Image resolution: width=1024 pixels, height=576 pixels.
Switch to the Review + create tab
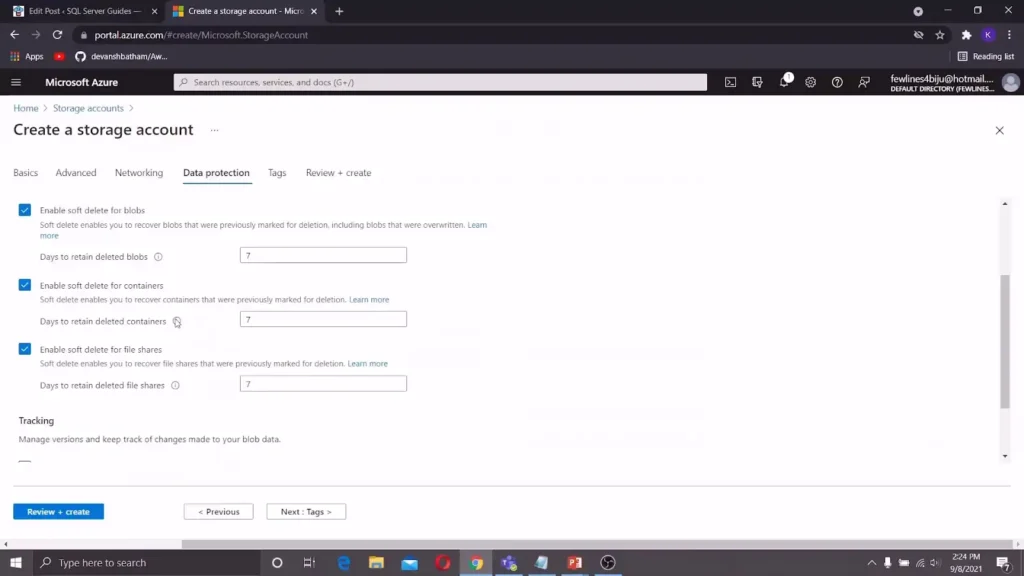point(338,172)
